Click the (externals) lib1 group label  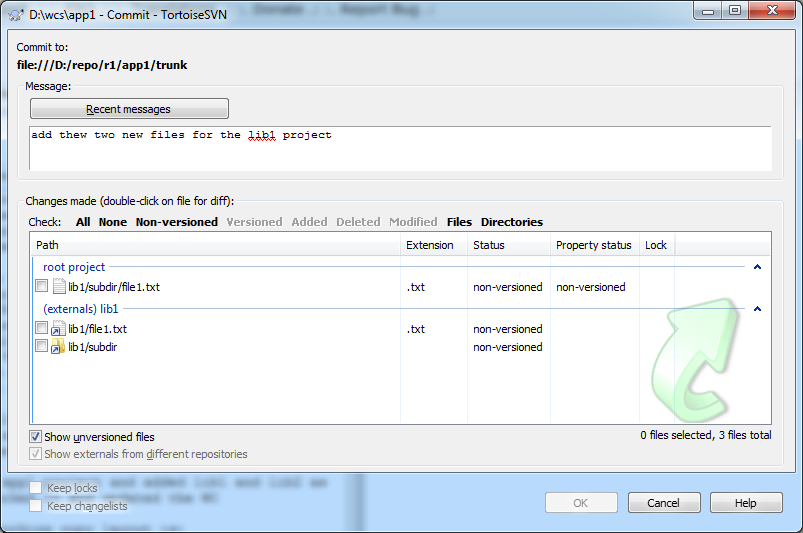tap(80, 309)
